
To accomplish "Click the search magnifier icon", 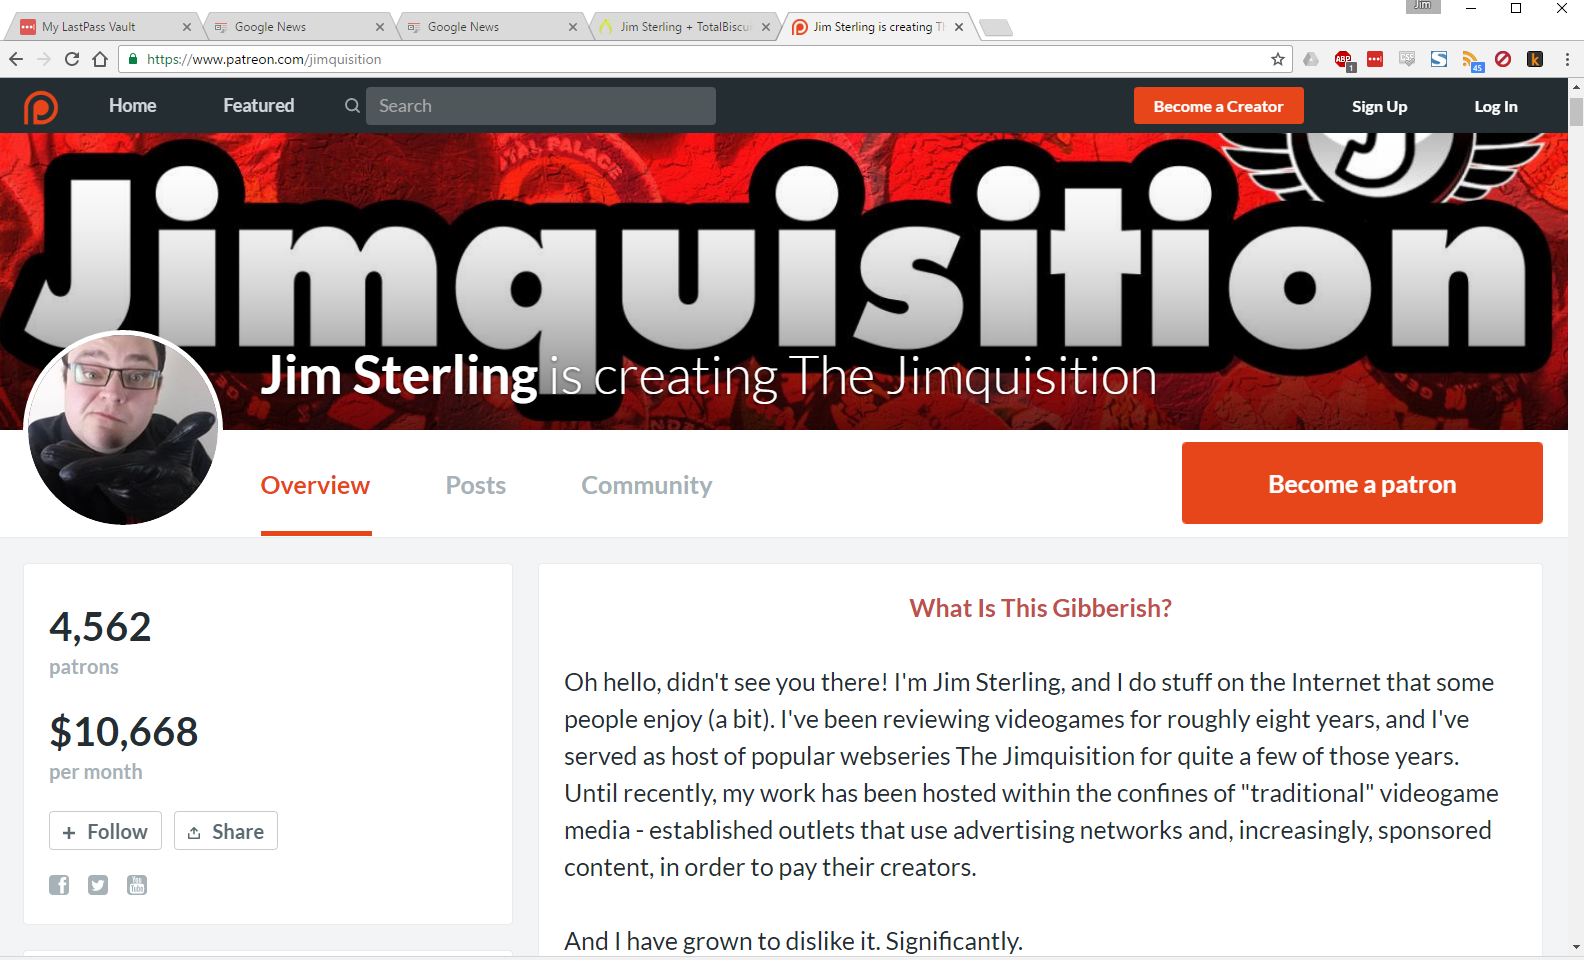I will pyautogui.click(x=352, y=106).
